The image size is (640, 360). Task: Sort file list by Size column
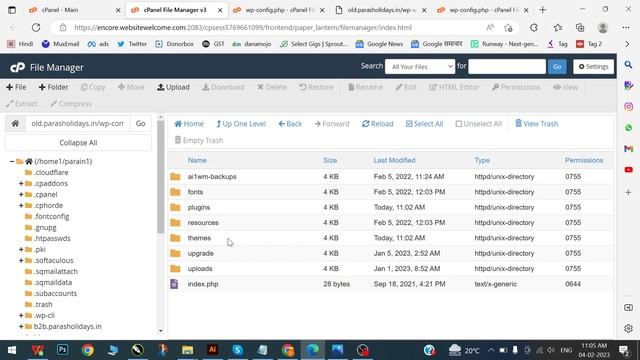pos(330,160)
